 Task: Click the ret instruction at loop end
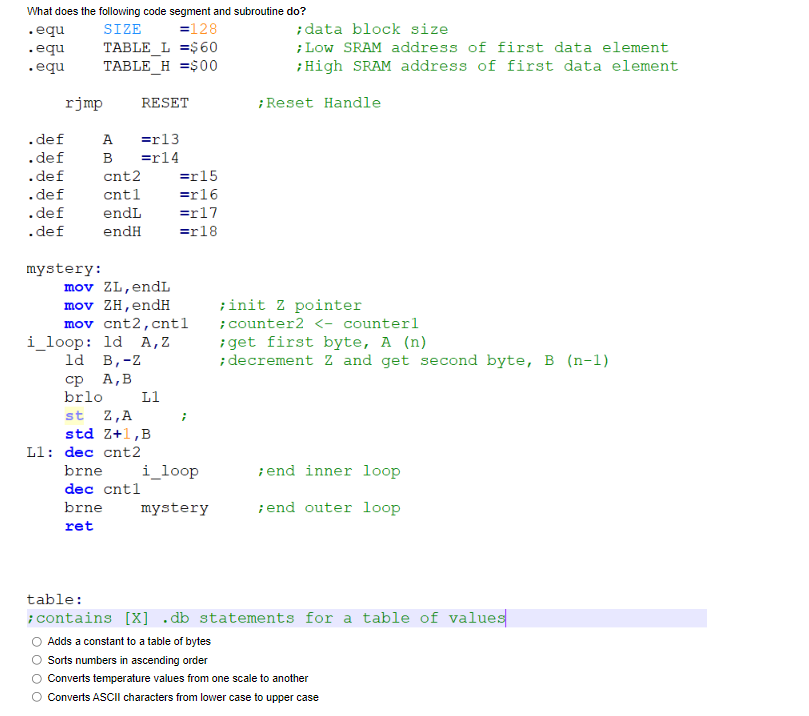[79, 526]
